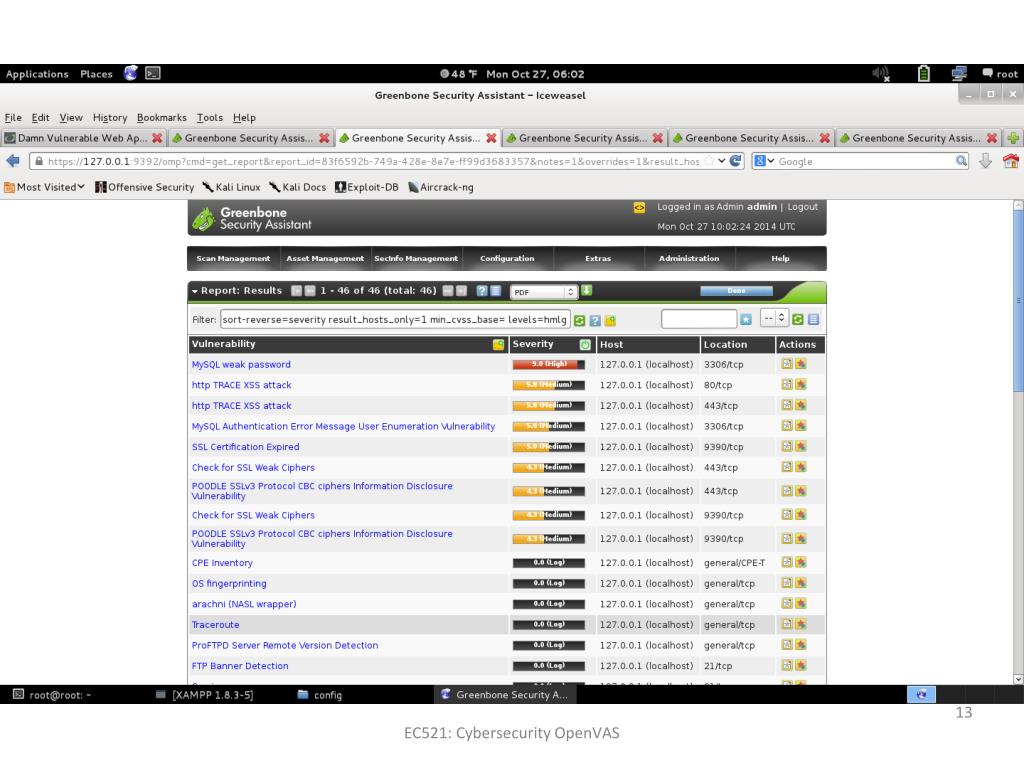This screenshot has width=1024, height=768.
Task: Click the green switch filter refresh icon
Action: tap(797, 319)
